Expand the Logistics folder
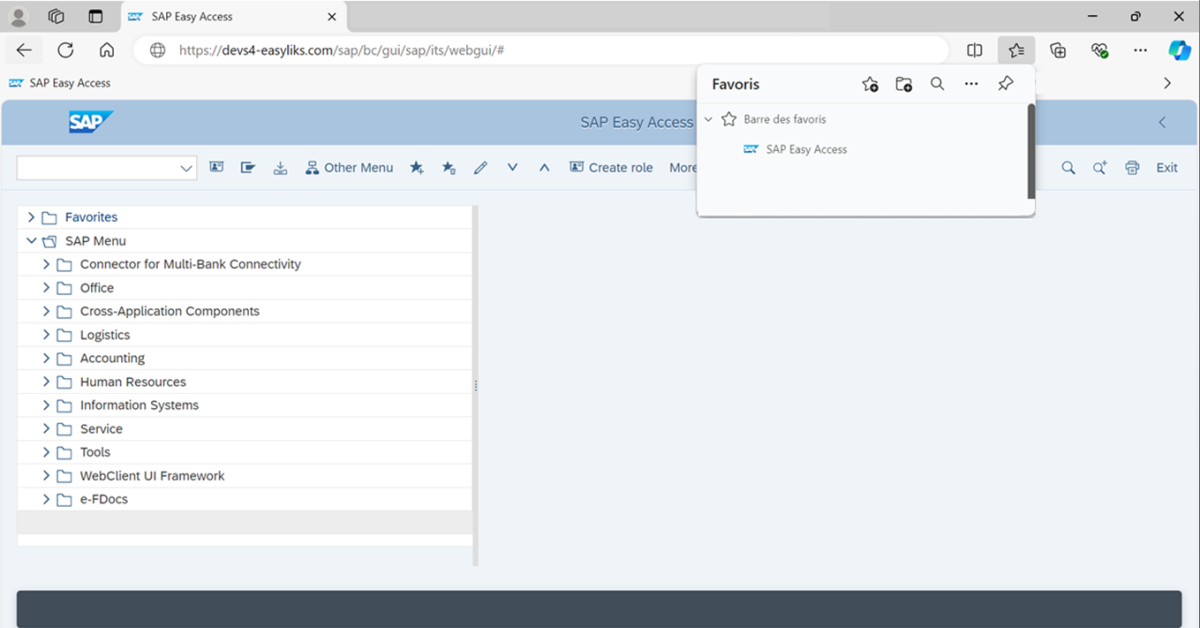 [47, 334]
